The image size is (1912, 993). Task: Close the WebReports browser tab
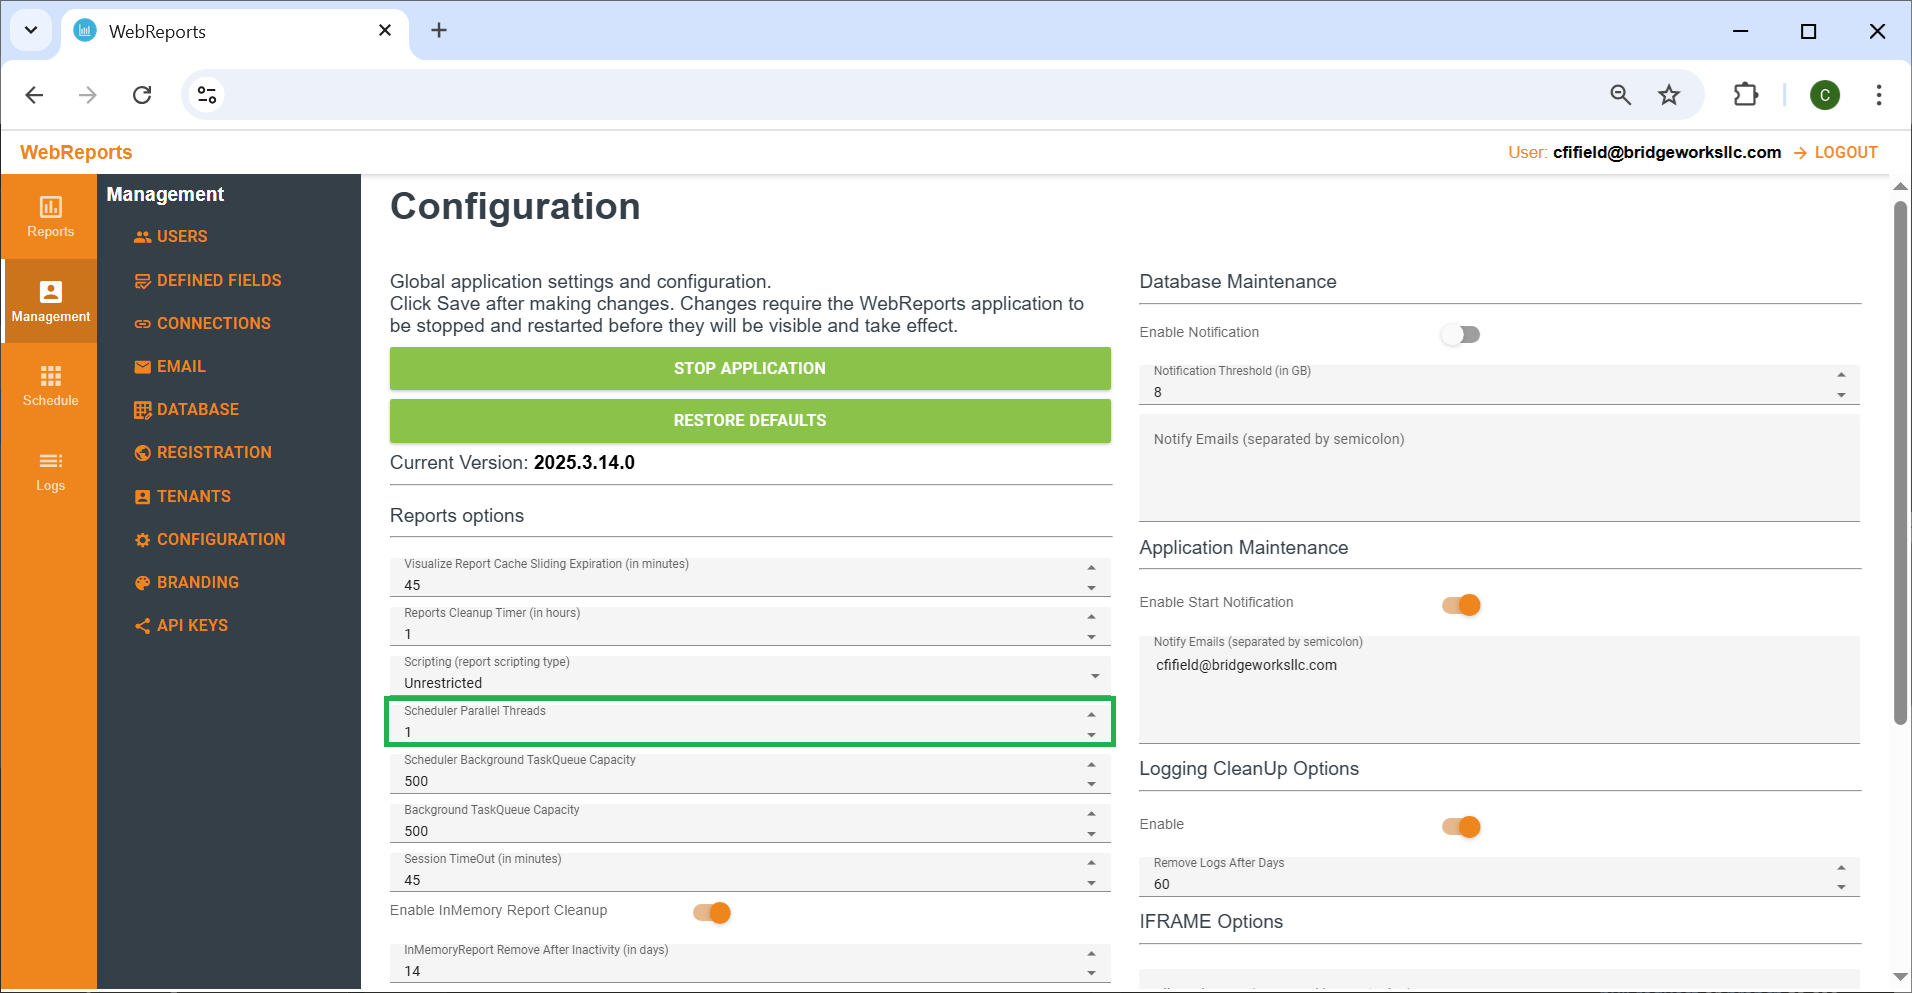tap(385, 31)
